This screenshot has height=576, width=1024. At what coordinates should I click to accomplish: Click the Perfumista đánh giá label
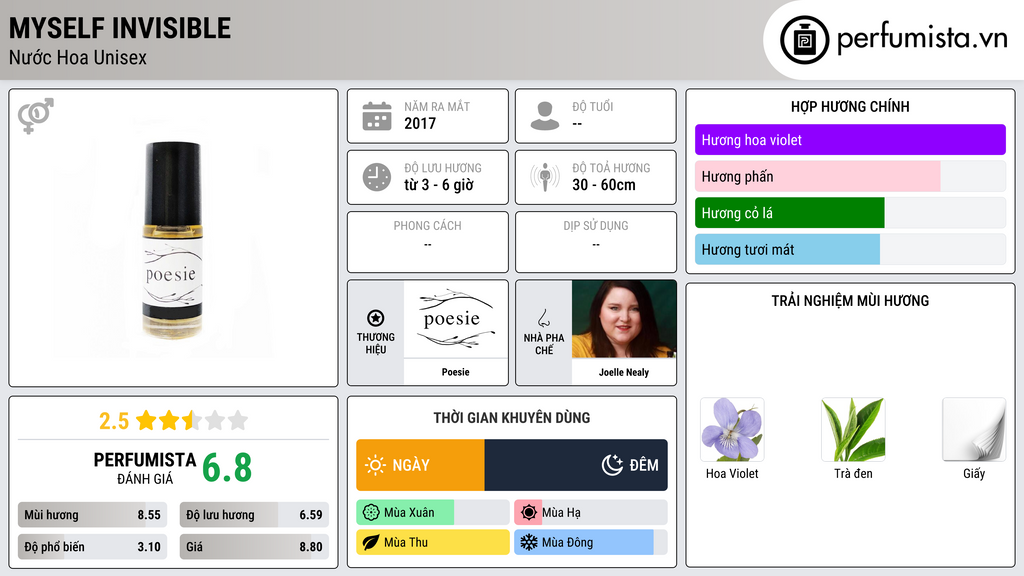[x=145, y=468]
